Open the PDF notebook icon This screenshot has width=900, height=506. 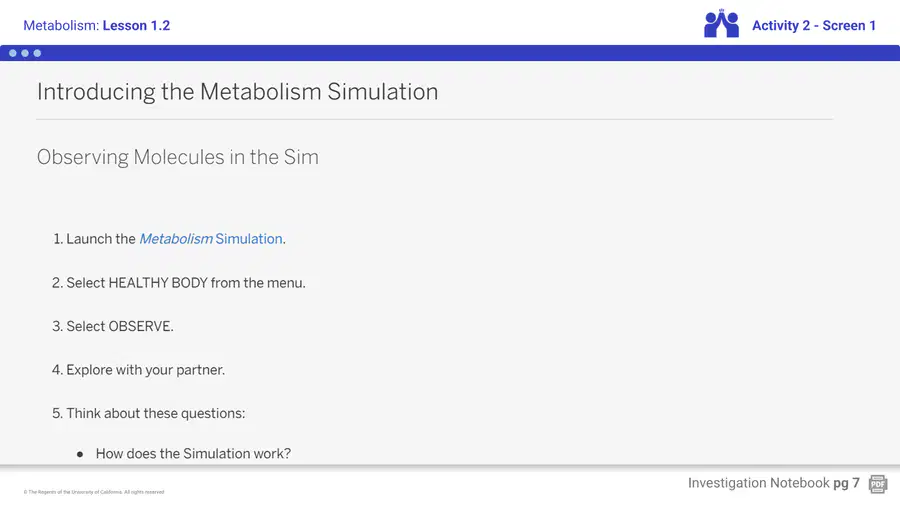tap(878, 484)
